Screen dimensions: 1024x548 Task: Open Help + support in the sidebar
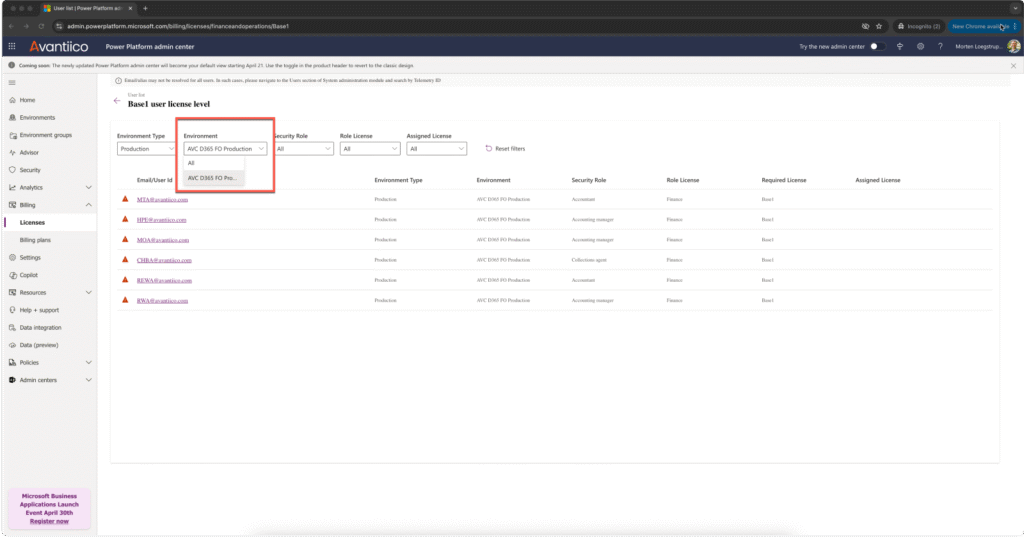pos(39,310)
